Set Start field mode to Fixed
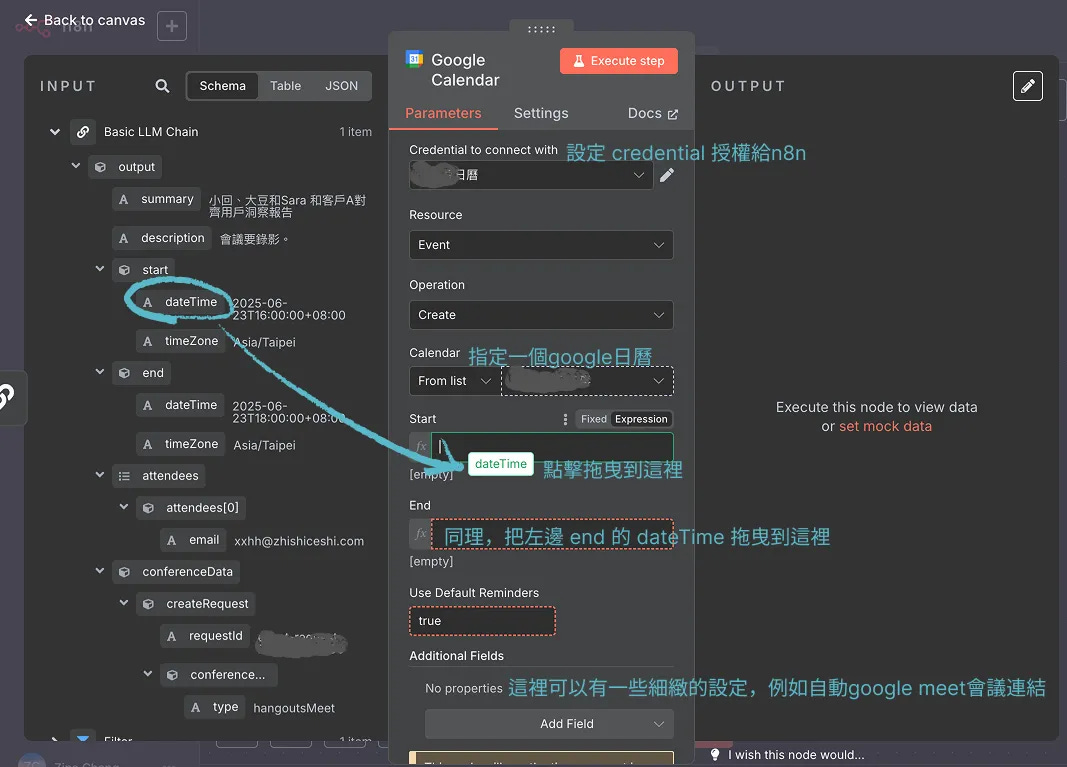The image size is (1067, 767). pyautogui.click(x=593, y=419)
